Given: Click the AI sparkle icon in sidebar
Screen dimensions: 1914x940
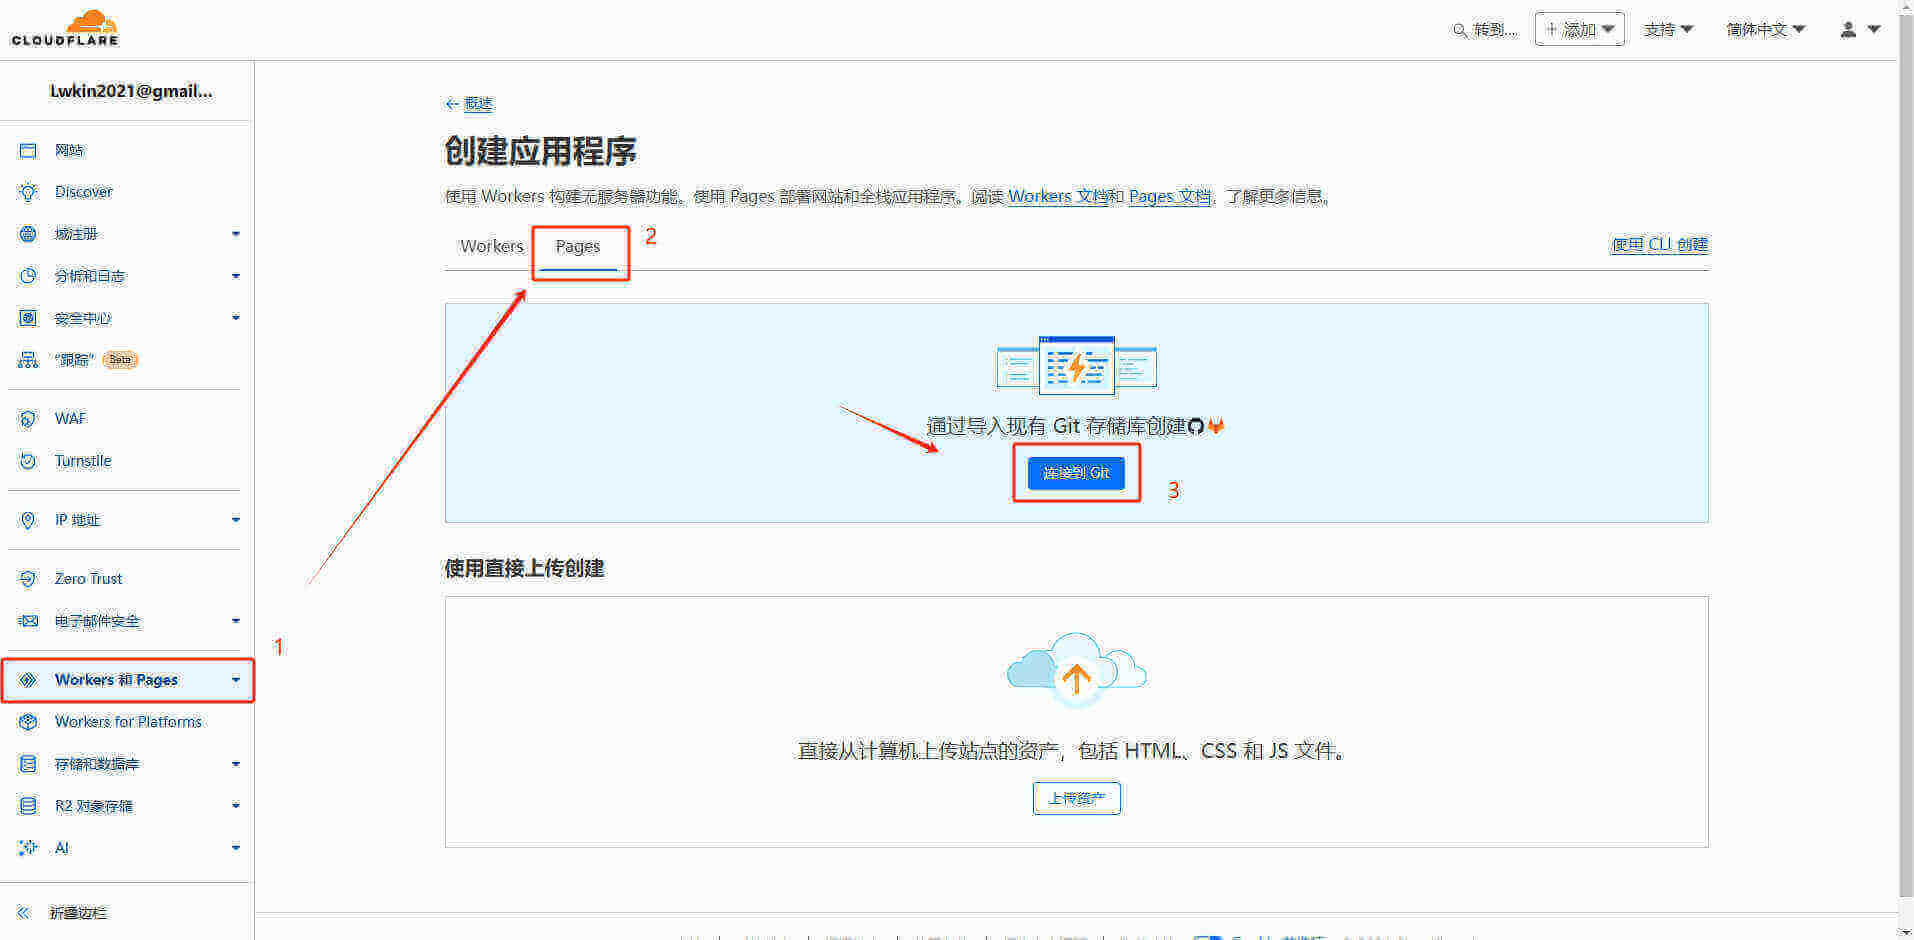Looking at the screenshot, I should (28, 848).
